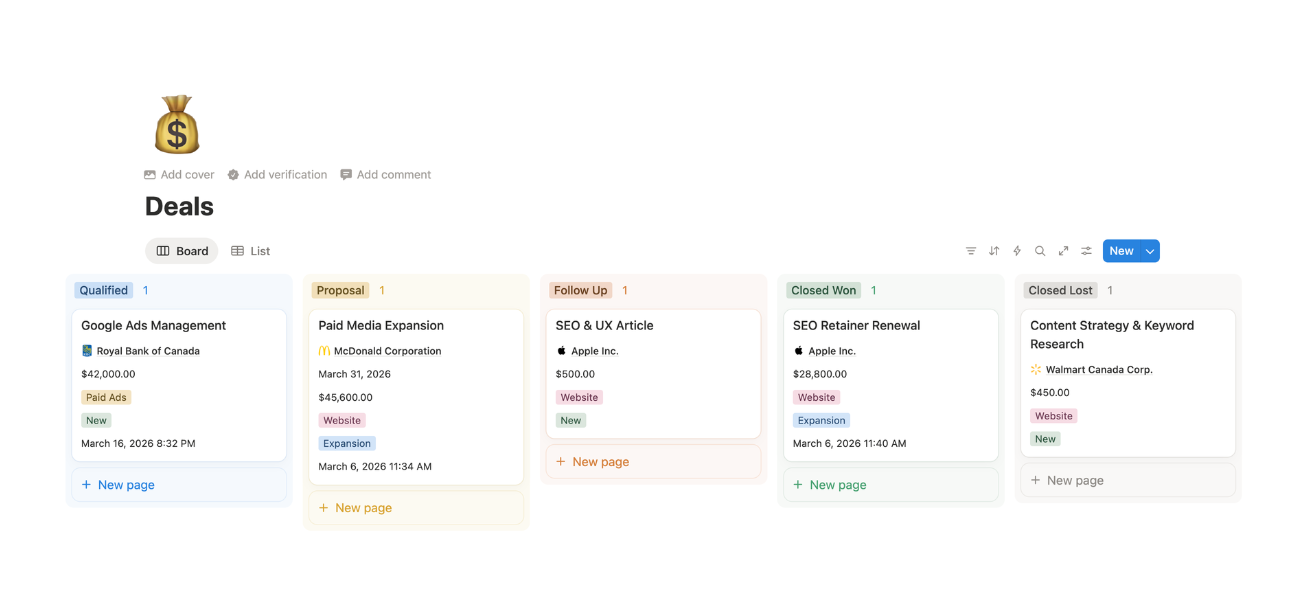Click the $500.00 amount

576,374
